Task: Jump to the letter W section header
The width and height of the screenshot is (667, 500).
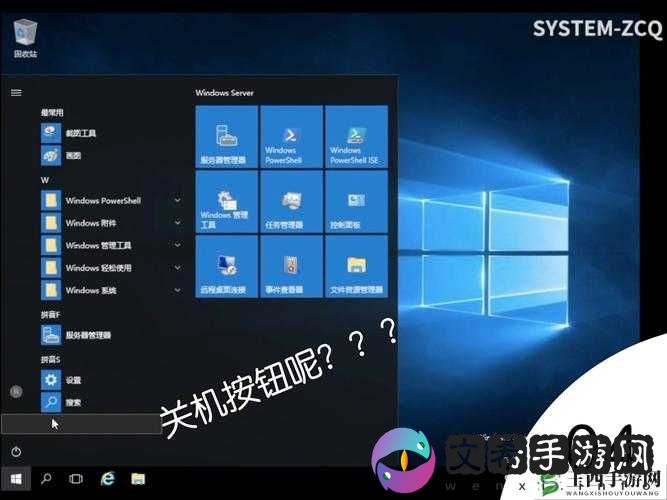Action: [x=45, y=180]
